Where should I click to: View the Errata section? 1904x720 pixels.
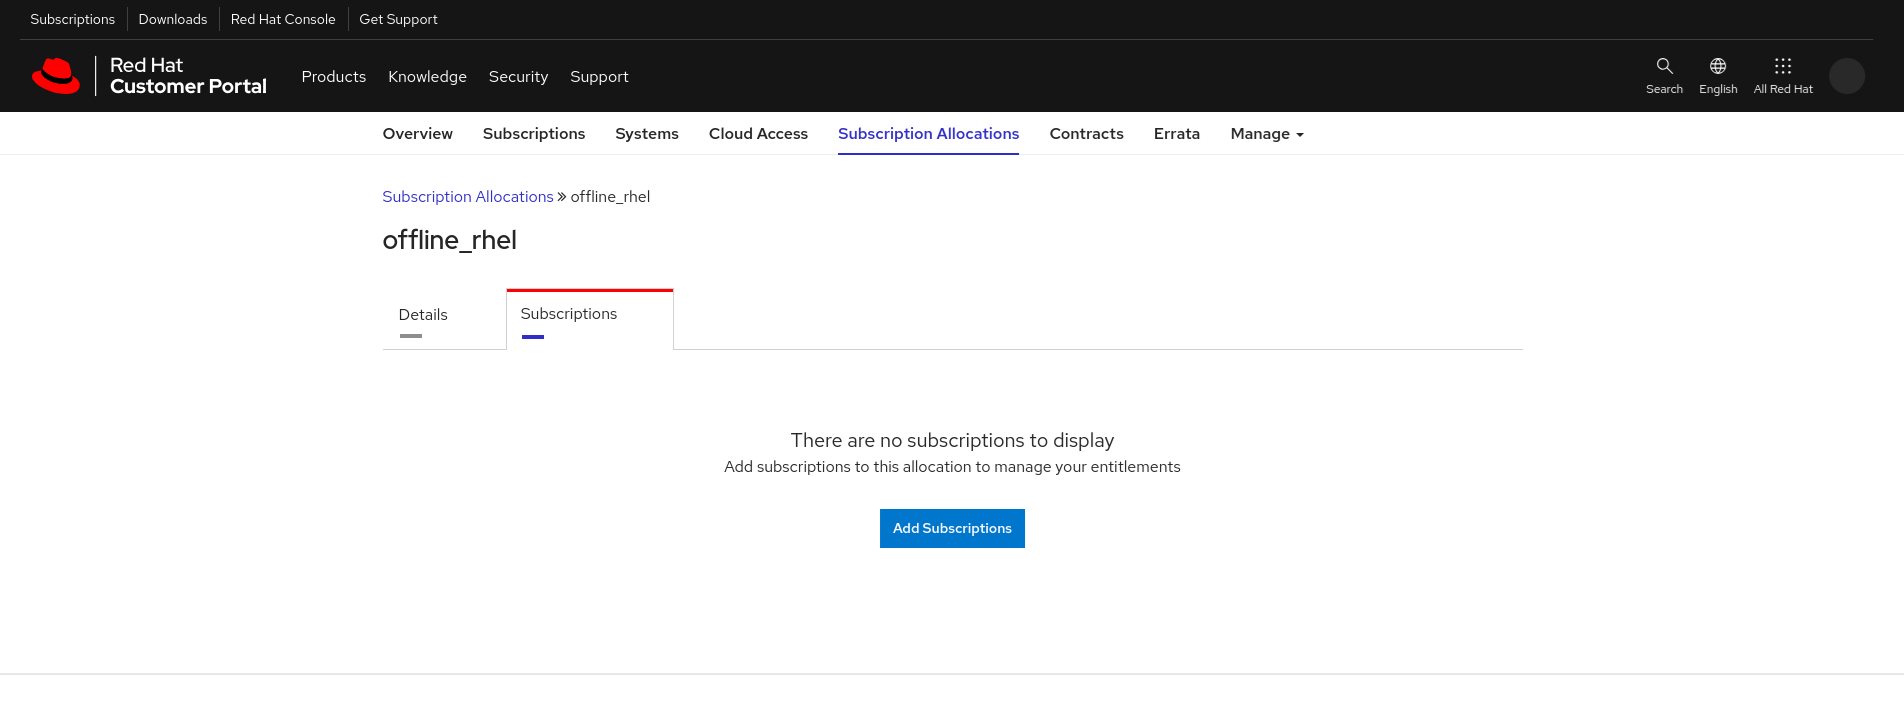(x=1176, y=134)
